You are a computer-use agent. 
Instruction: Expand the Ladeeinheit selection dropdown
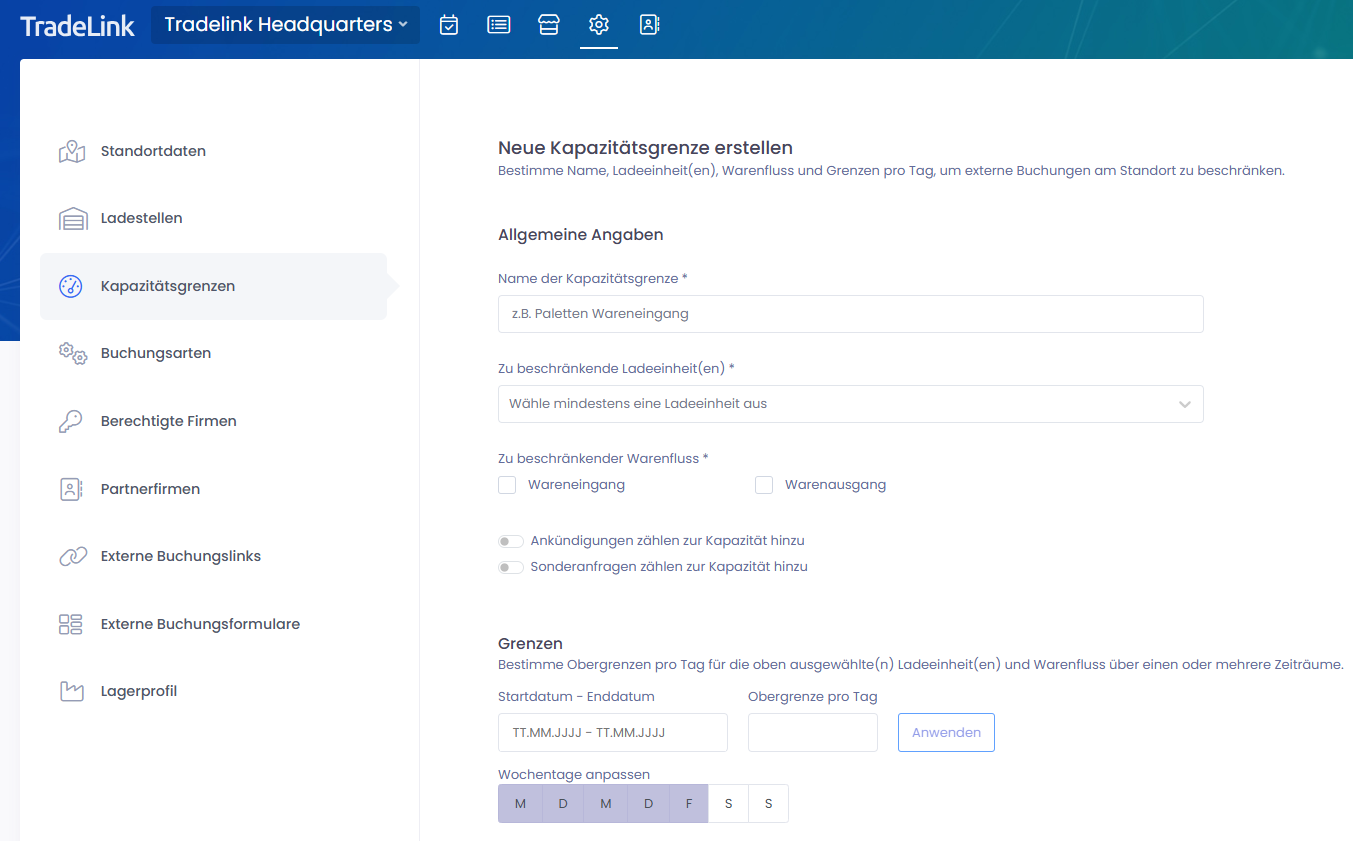[x=850, y=404]
